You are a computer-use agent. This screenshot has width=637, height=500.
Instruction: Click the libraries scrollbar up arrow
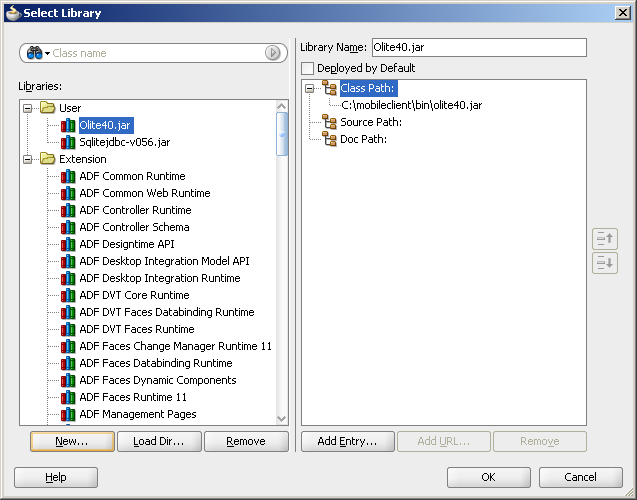282,106
